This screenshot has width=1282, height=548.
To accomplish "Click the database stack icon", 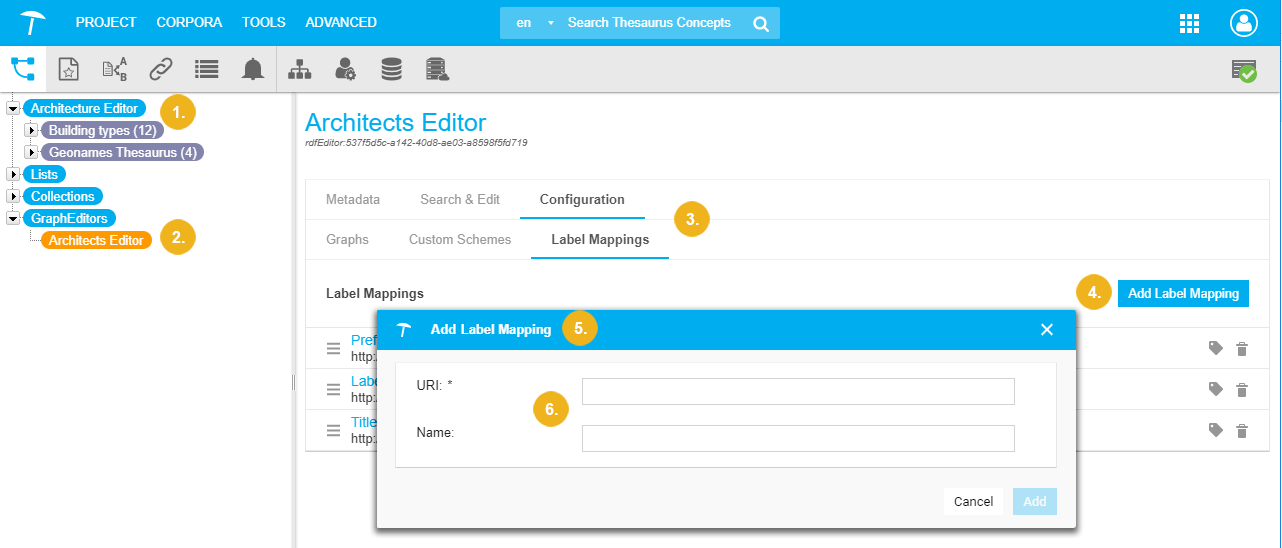I will [x=391, y=69].
